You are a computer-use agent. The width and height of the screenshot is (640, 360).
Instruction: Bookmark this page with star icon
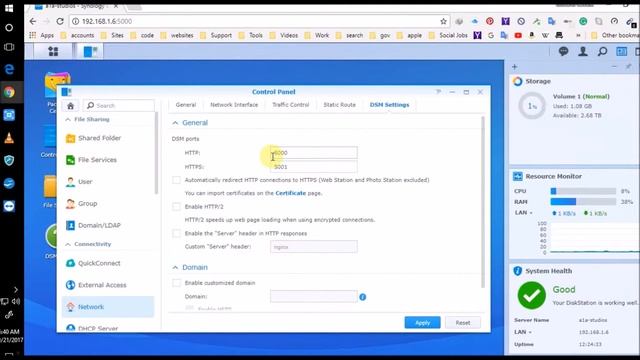443,21
